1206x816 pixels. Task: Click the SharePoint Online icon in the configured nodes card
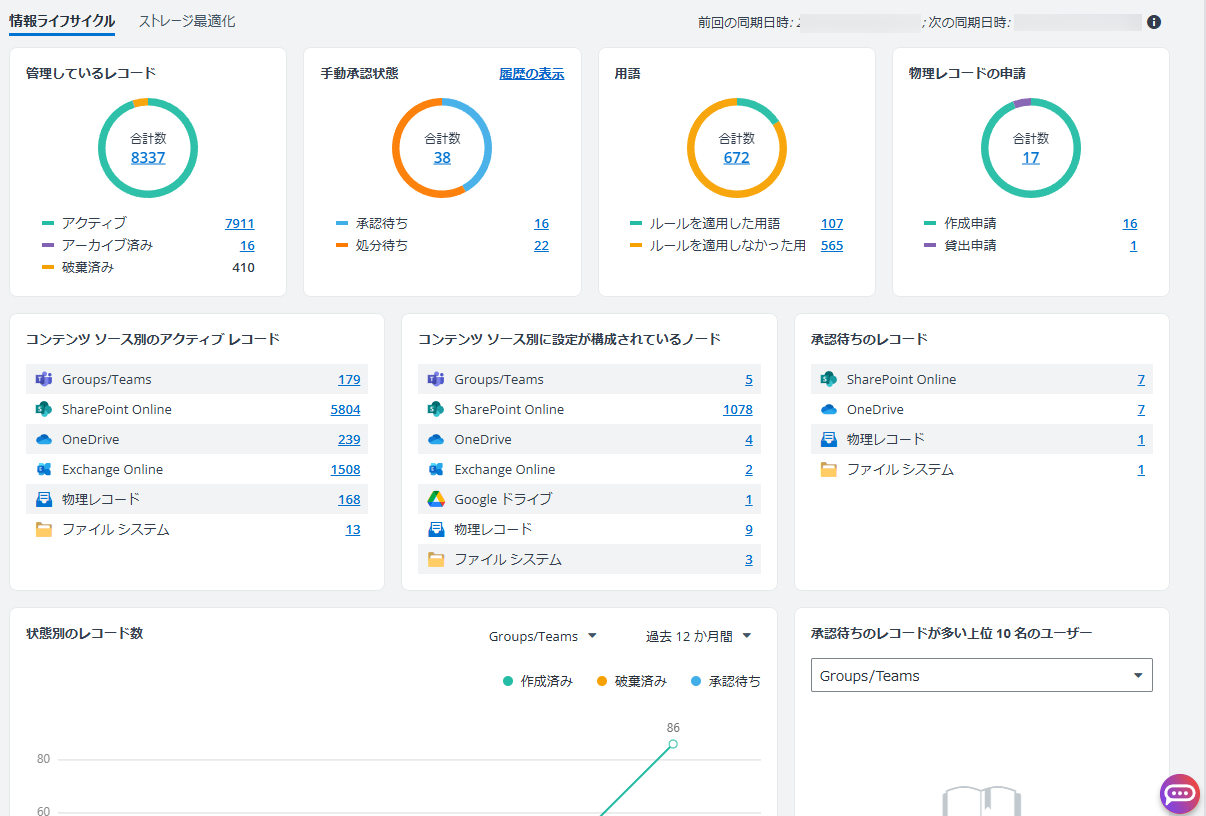pos(436,409)
